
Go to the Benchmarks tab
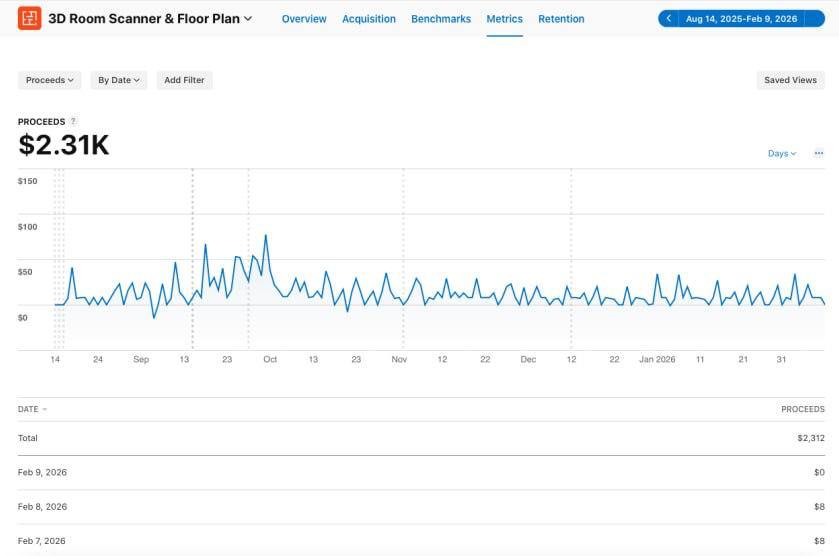coord(441,19)
